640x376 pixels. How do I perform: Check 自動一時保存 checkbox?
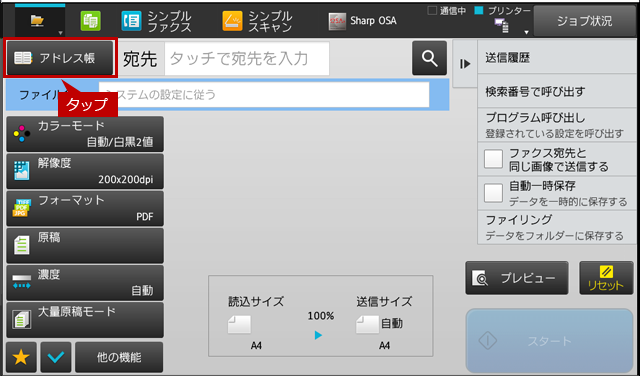[493, 193]
